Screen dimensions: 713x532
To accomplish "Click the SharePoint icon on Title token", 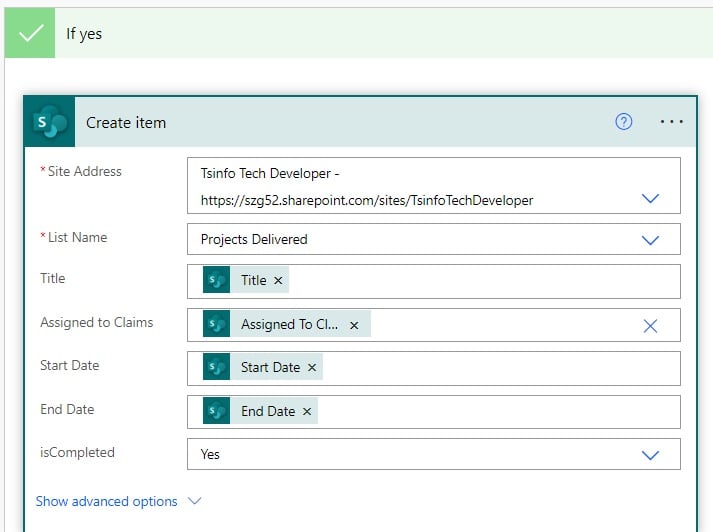I will click(216, 280).
